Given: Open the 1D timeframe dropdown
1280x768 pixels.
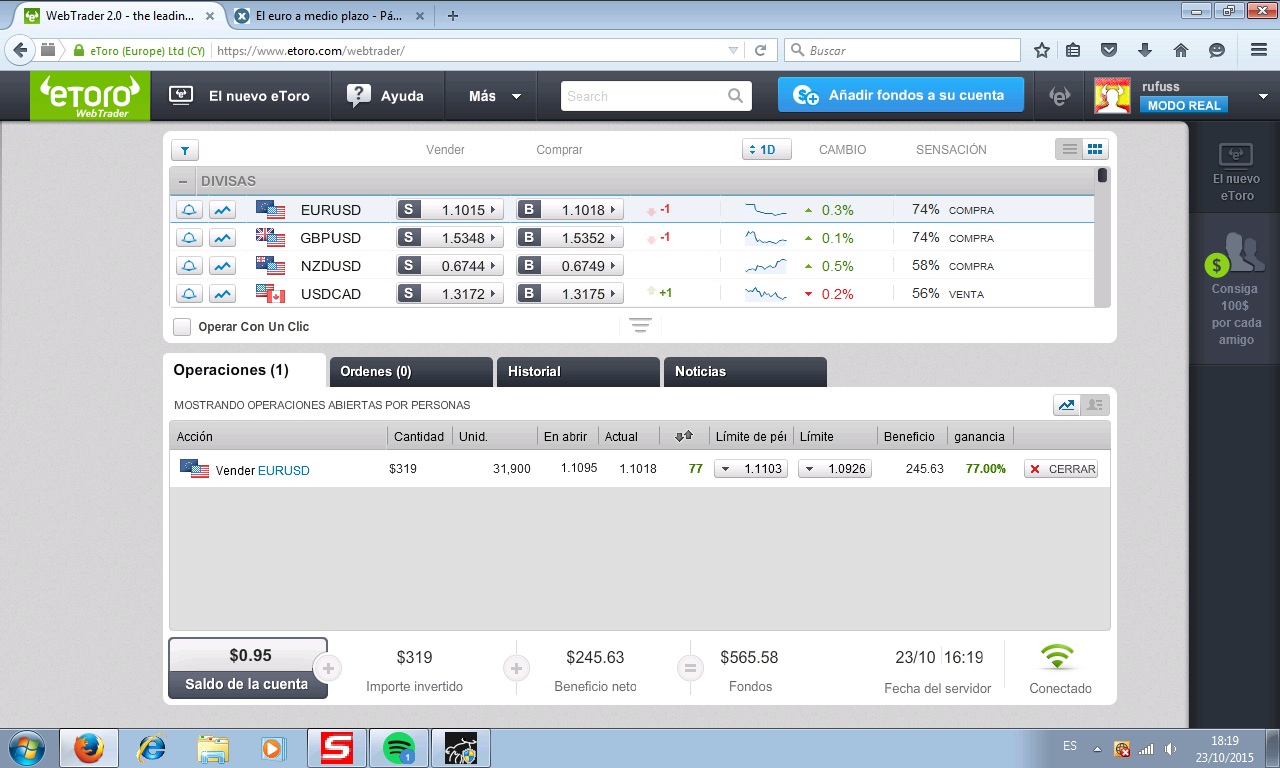Looking at the screenshot, I should click(767, 150).
